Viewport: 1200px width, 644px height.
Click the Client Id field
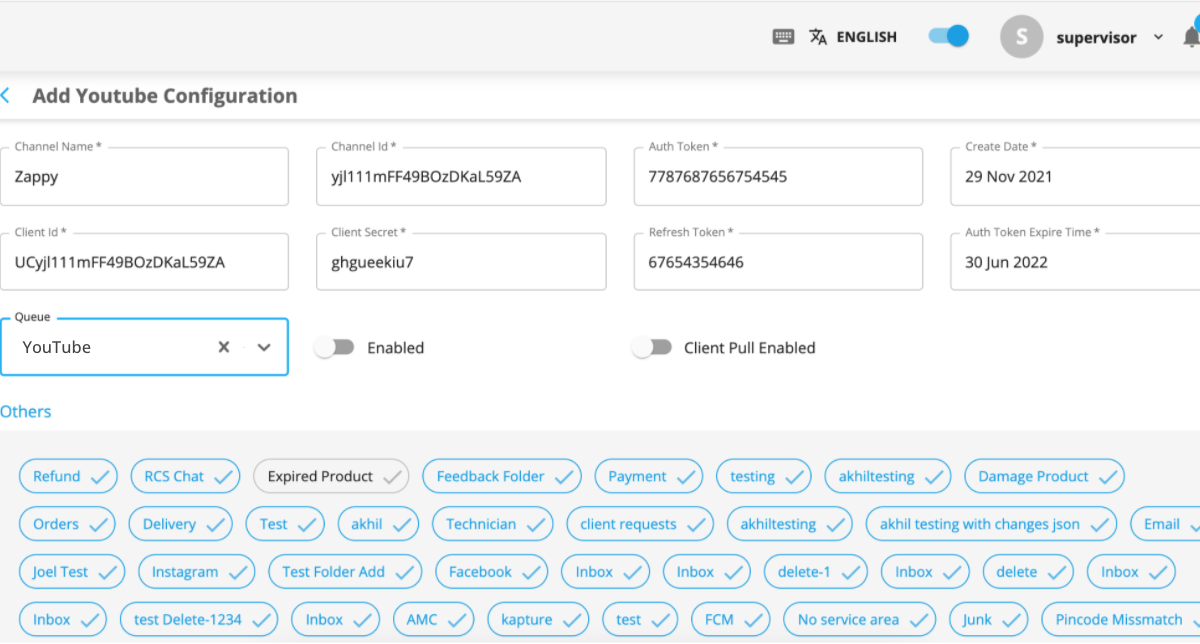pos(145,262)
